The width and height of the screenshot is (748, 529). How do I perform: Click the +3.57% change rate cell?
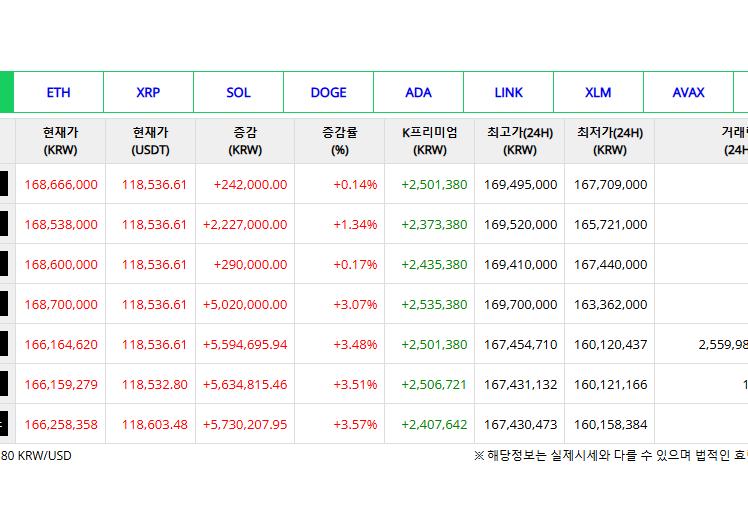tap(355, 424)
